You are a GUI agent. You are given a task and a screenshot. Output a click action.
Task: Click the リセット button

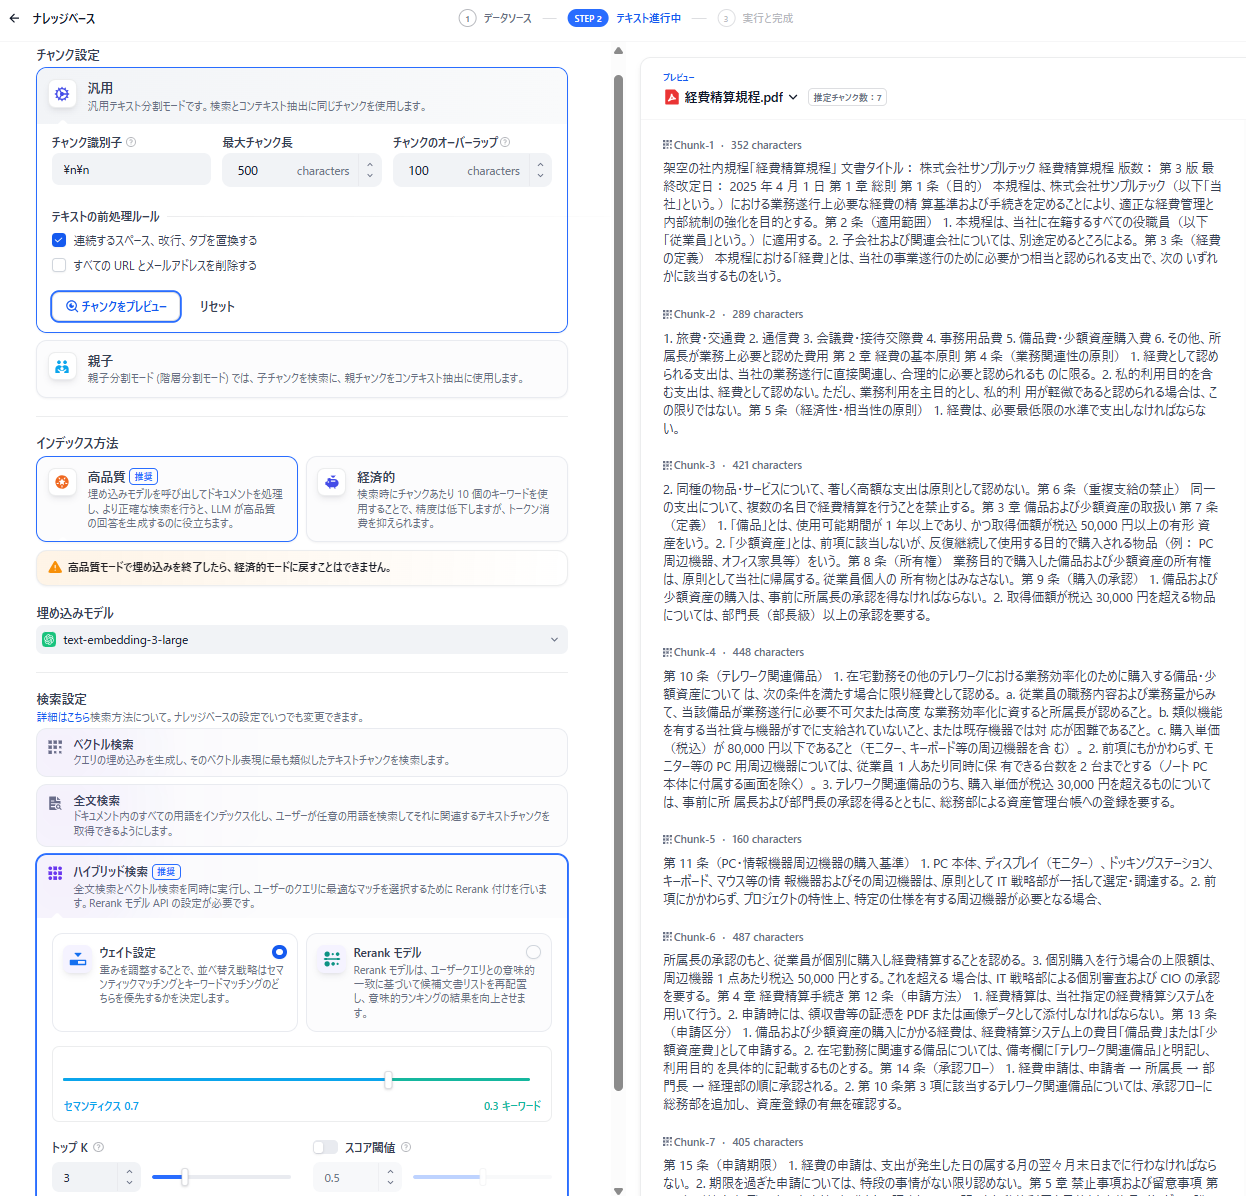tap(217, 306)
